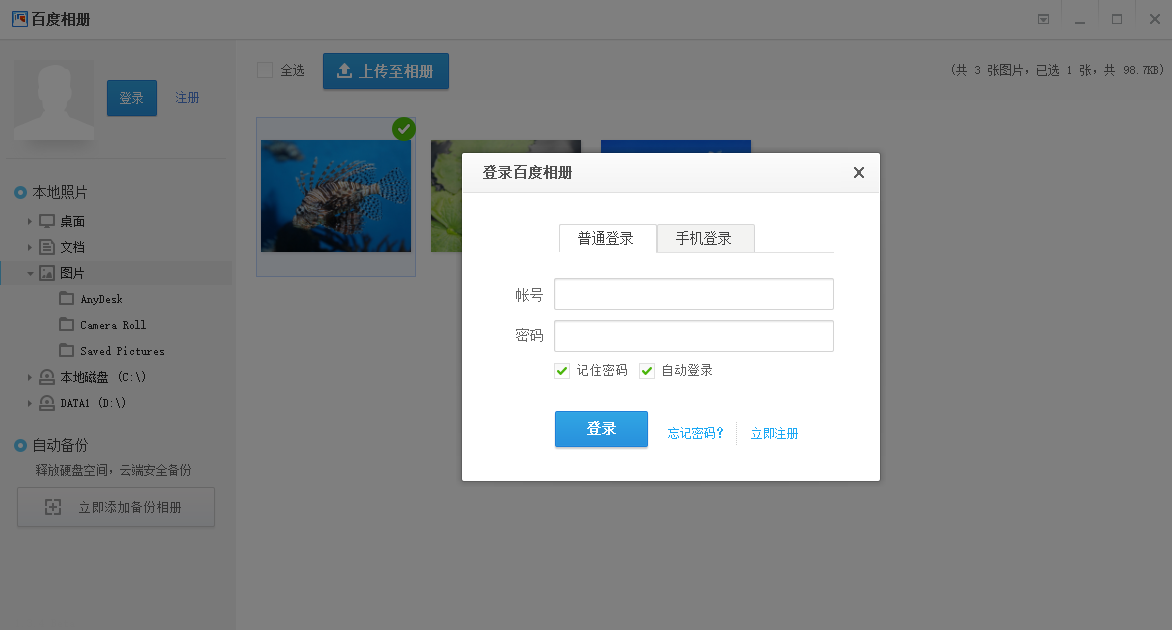Maximize the Baidu Album window
Screen dimensions: 1172x630
click(1117, 19)
